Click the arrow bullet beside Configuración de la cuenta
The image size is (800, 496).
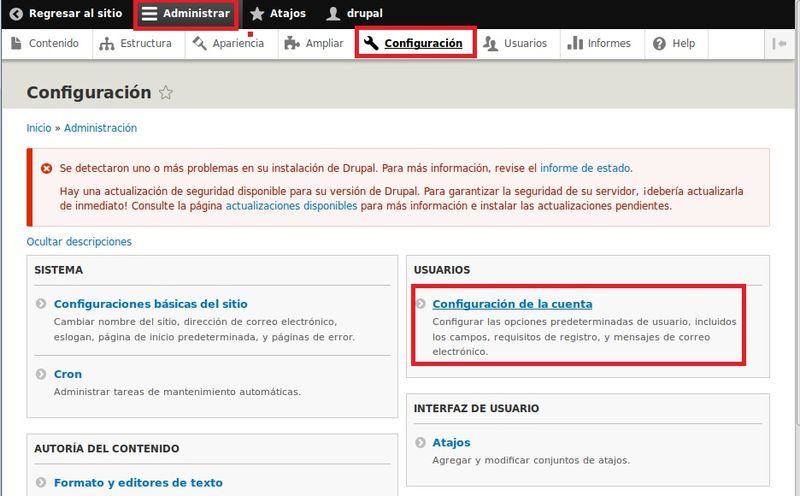pyautogui.click(x=420, y=304)
